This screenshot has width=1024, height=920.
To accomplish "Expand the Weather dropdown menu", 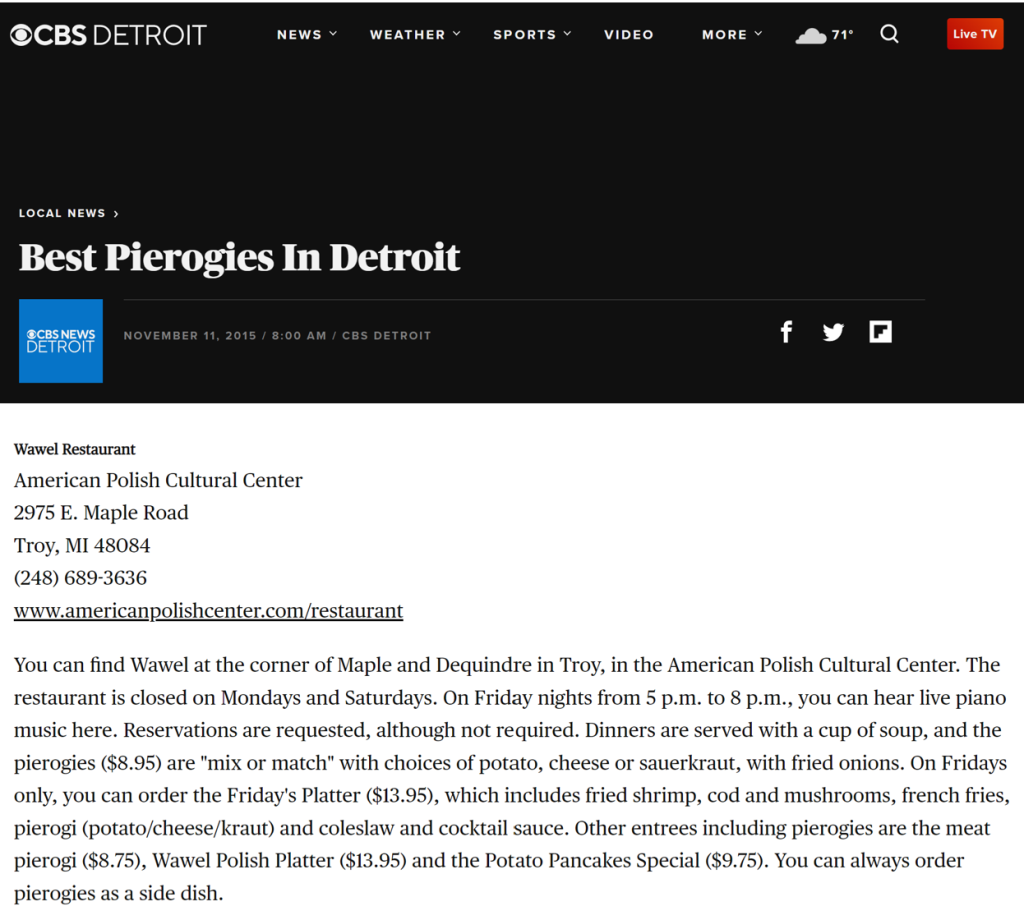I will pos(415,35).
